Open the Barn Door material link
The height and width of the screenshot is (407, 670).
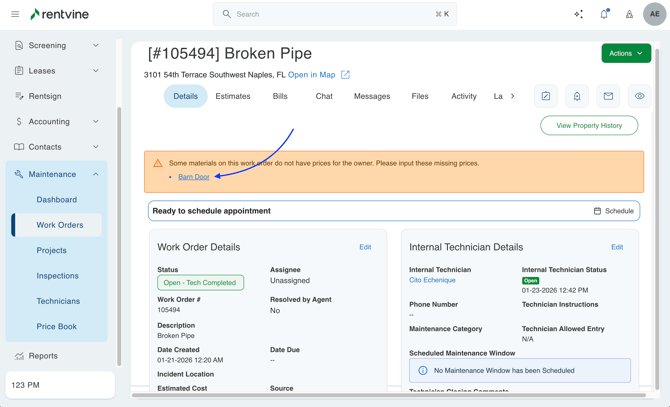pos(194,177)
